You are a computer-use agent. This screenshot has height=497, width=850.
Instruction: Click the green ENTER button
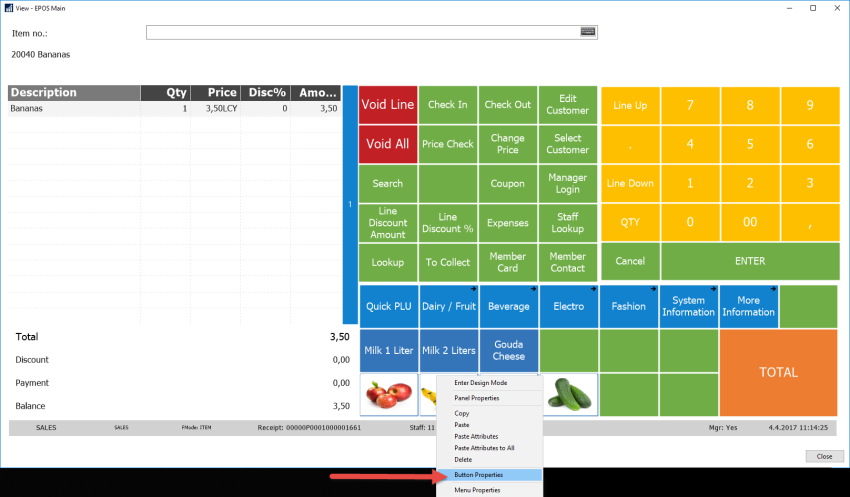point(750,261)
